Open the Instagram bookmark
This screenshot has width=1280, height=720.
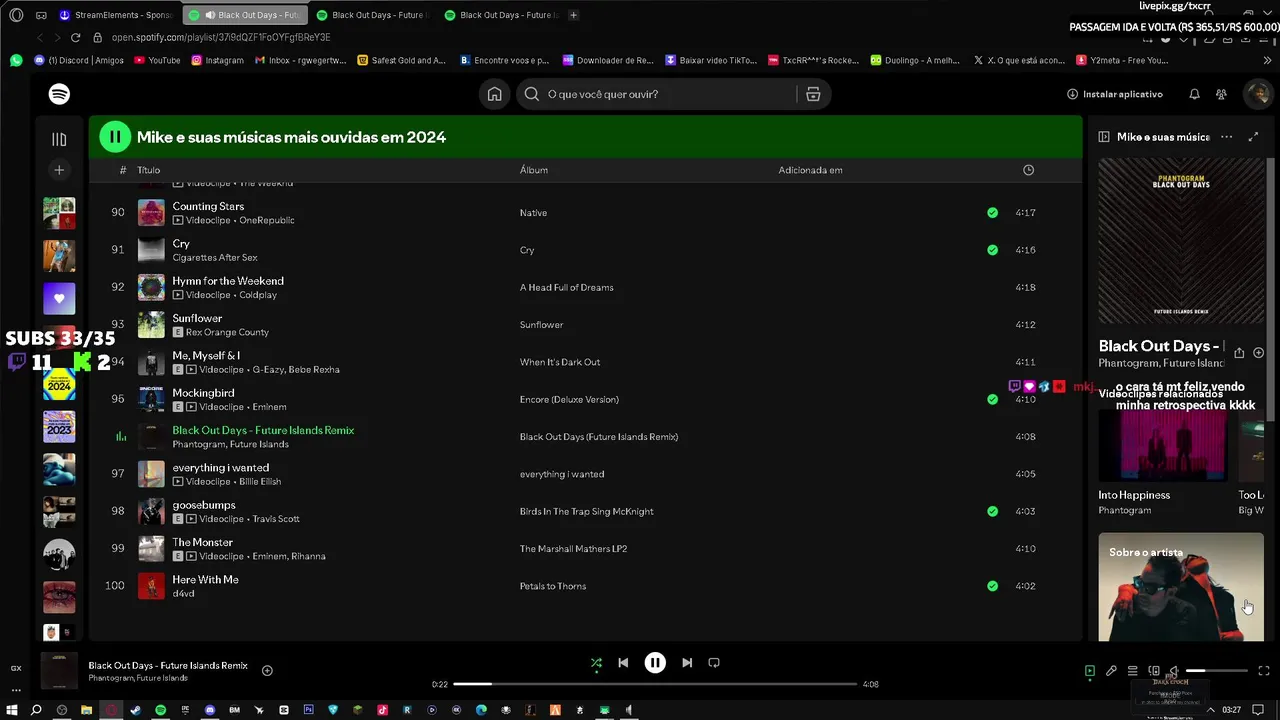click(x=217, y=60)
